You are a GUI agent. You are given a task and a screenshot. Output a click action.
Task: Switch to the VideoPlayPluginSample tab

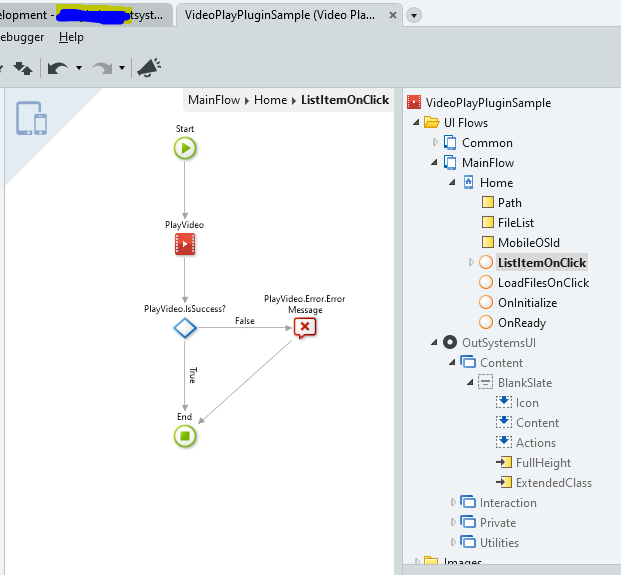tap(280, 15)
